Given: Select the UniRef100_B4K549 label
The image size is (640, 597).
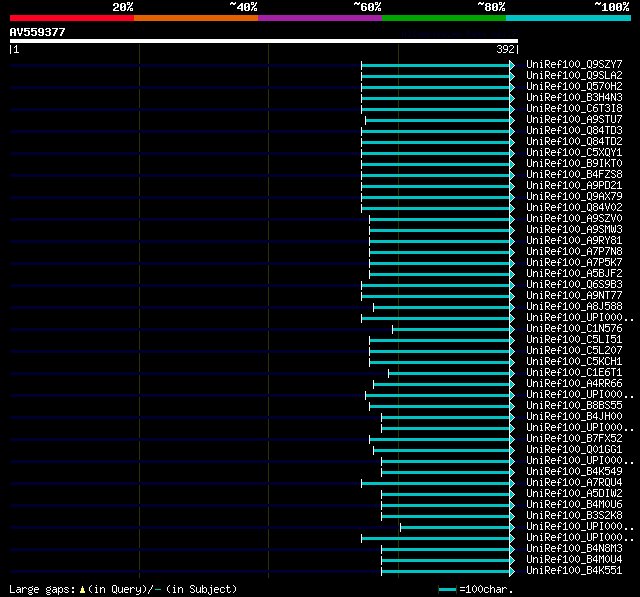Looking at the screenshot, I should pyautogui.click(x=574, y=472).
